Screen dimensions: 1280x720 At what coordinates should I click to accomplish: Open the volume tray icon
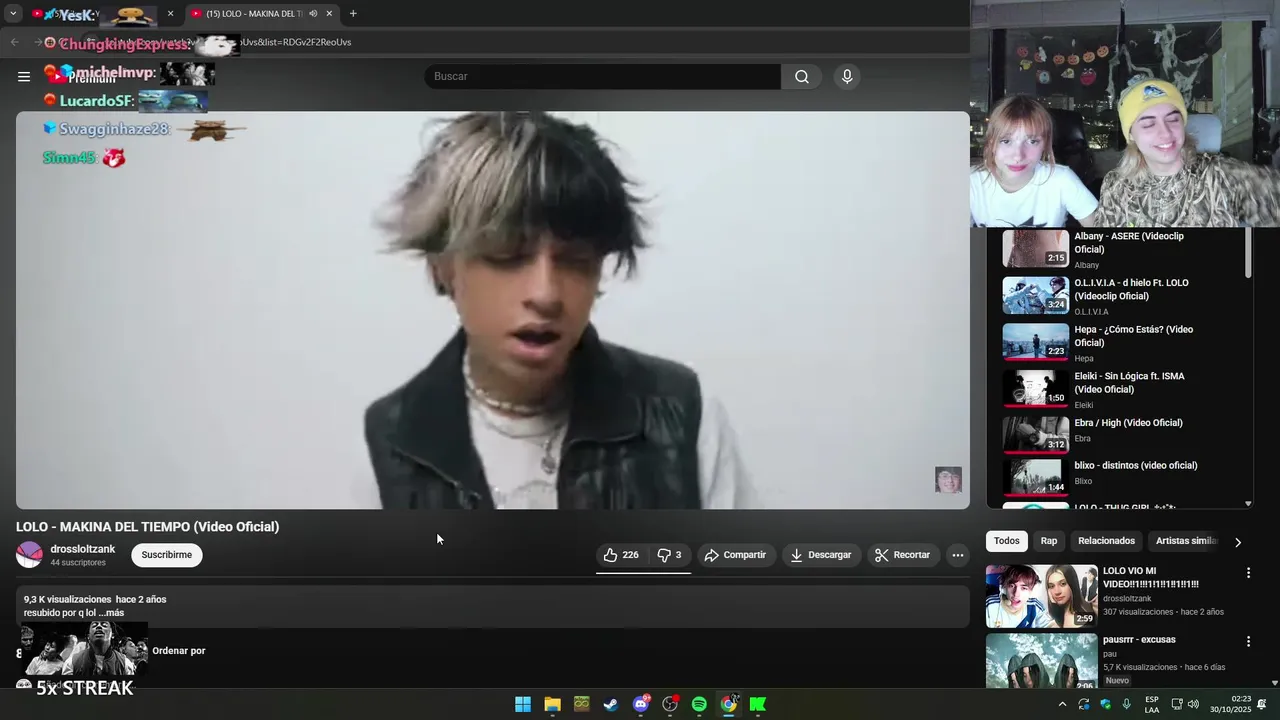click(x=1193, y=704)
